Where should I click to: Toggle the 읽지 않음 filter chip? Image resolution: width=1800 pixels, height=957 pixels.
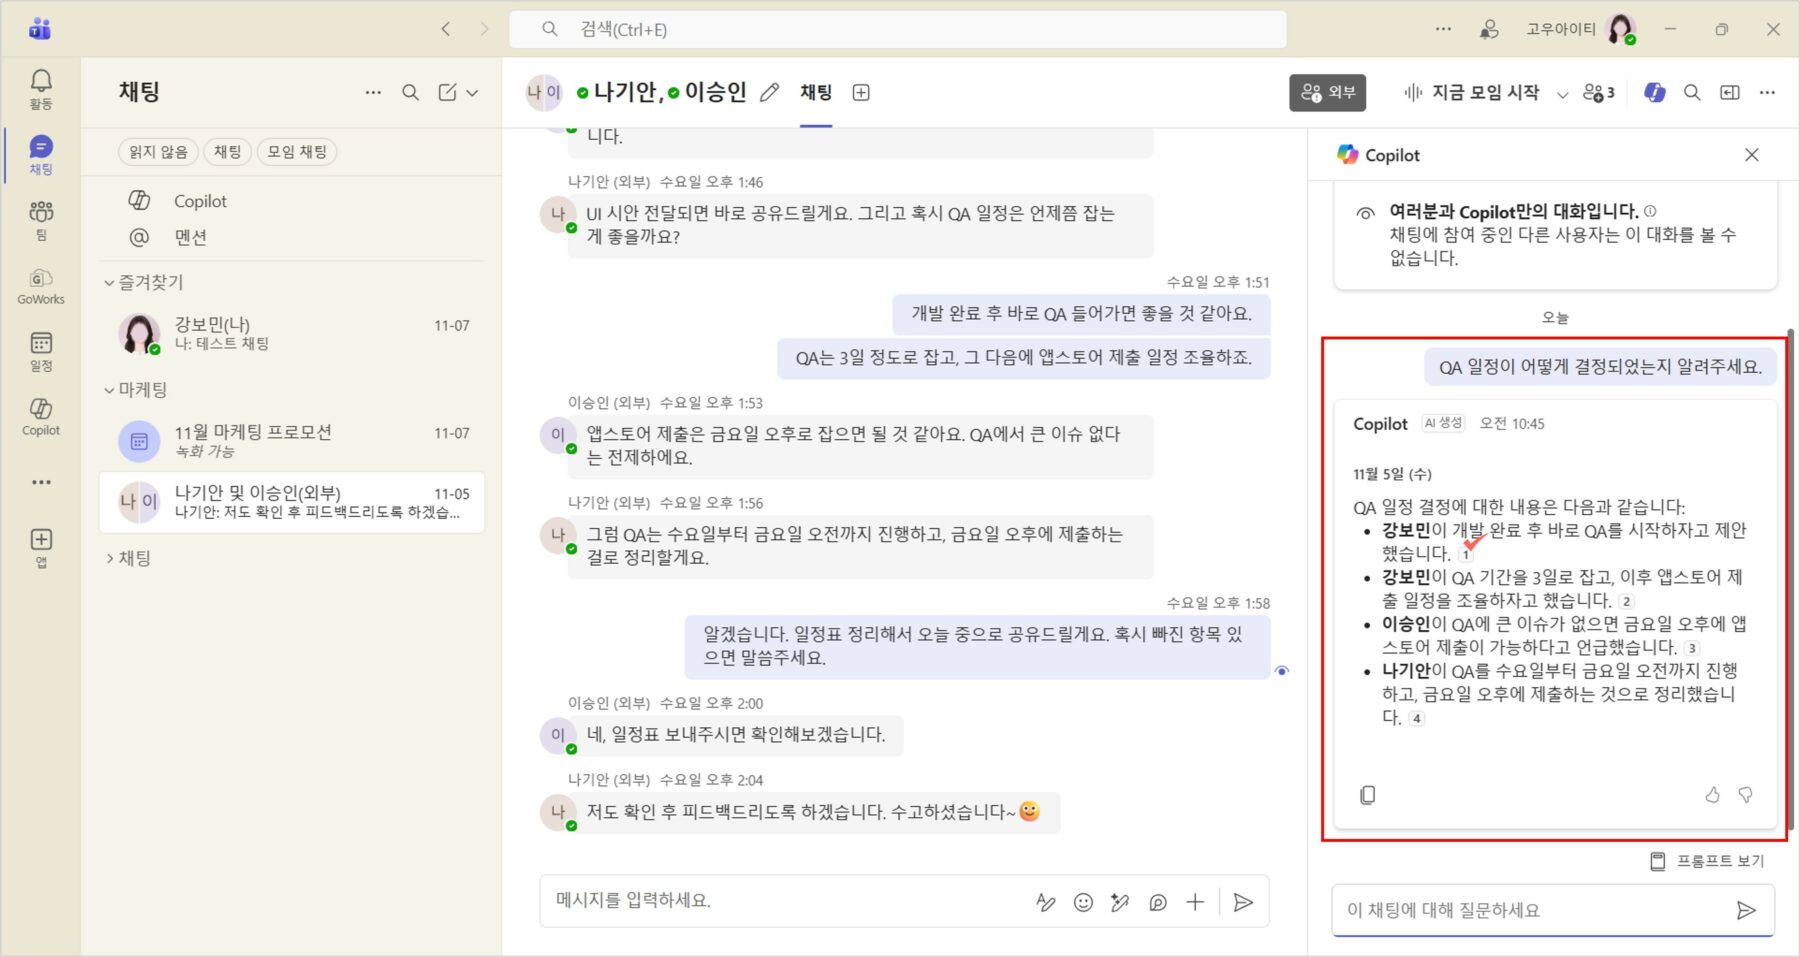click(x=158, y=152)
